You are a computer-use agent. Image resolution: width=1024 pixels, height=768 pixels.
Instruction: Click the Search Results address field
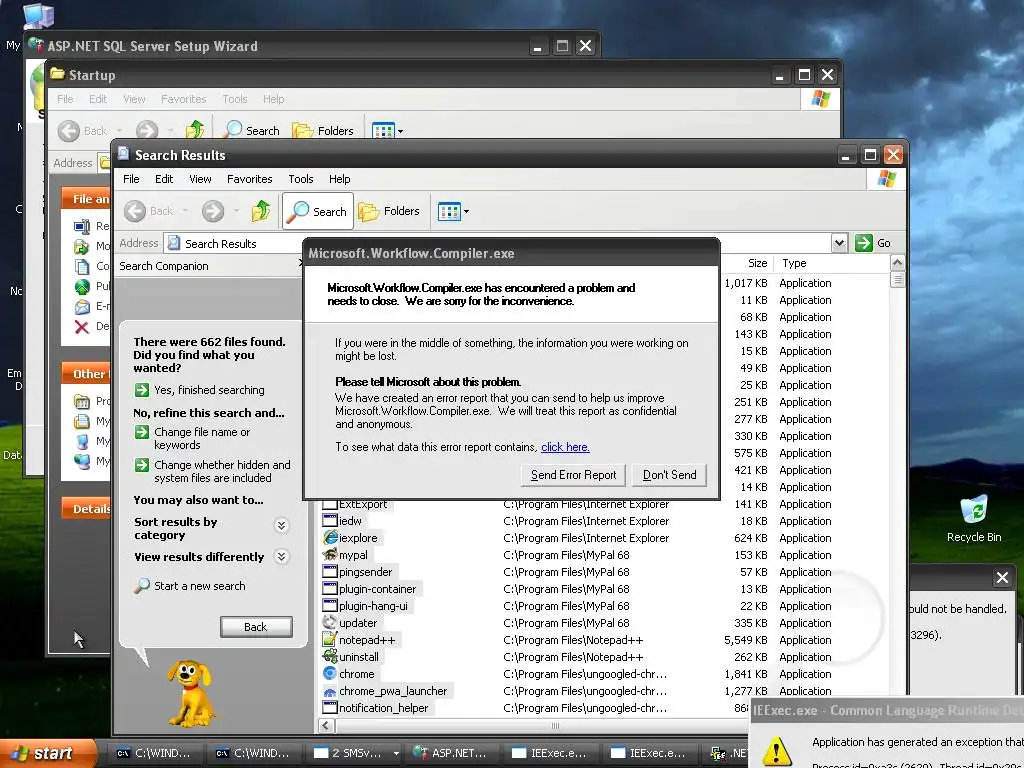498,243
